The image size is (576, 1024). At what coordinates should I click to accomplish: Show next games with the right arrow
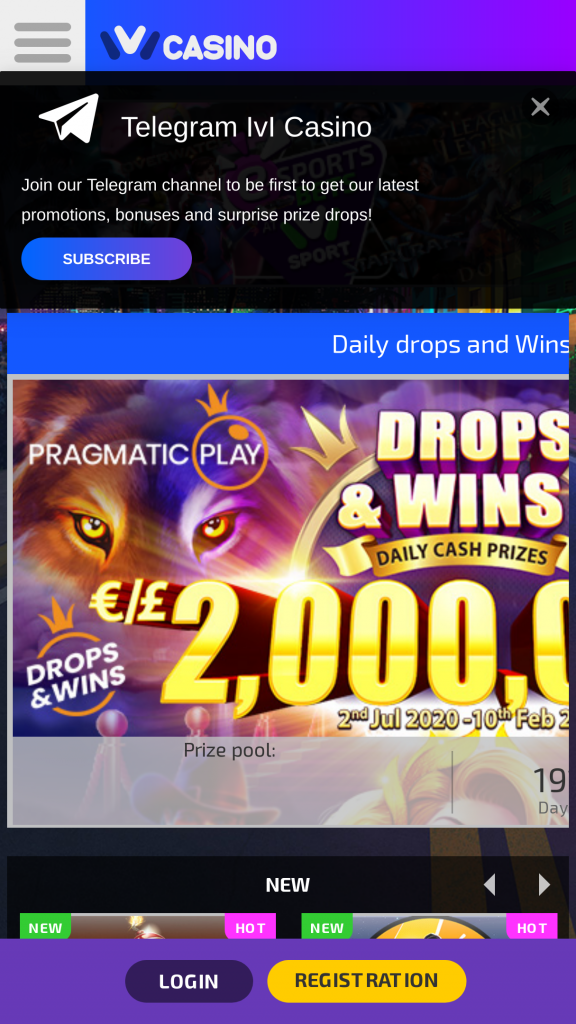(544, 885)
